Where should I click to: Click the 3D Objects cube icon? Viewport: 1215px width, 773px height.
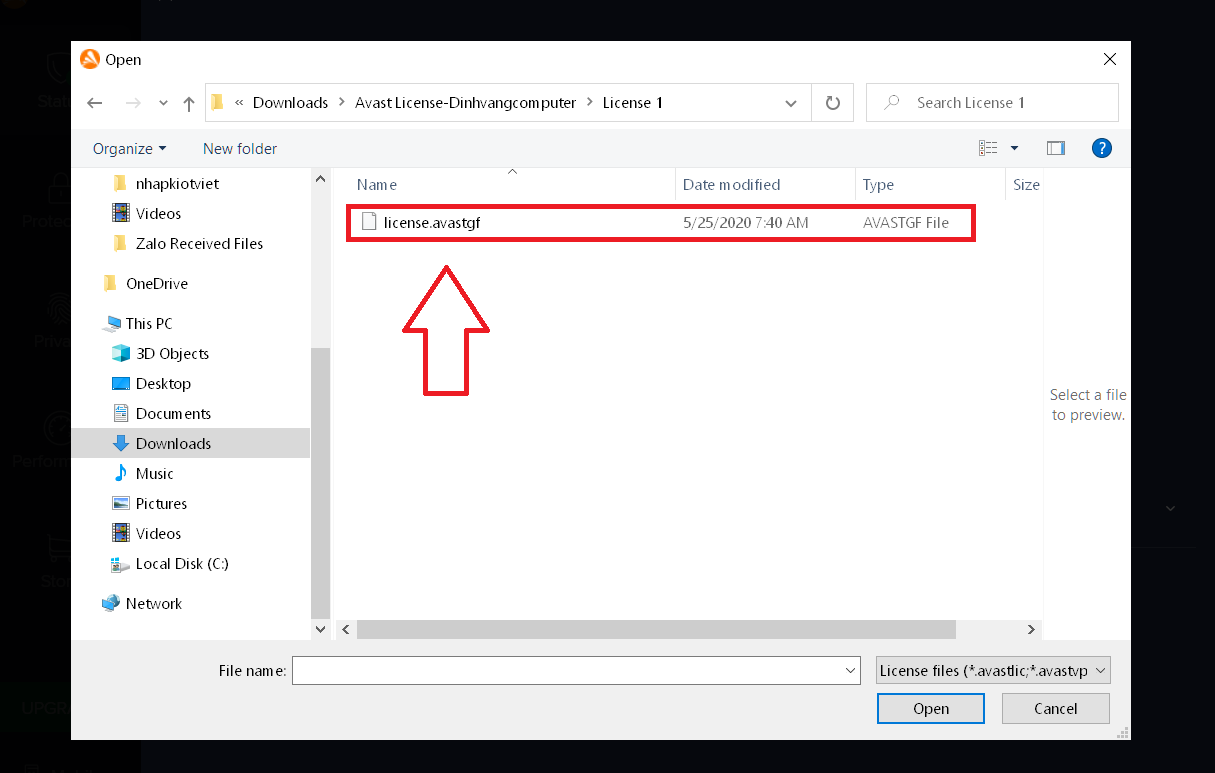[x=121, y=353]
